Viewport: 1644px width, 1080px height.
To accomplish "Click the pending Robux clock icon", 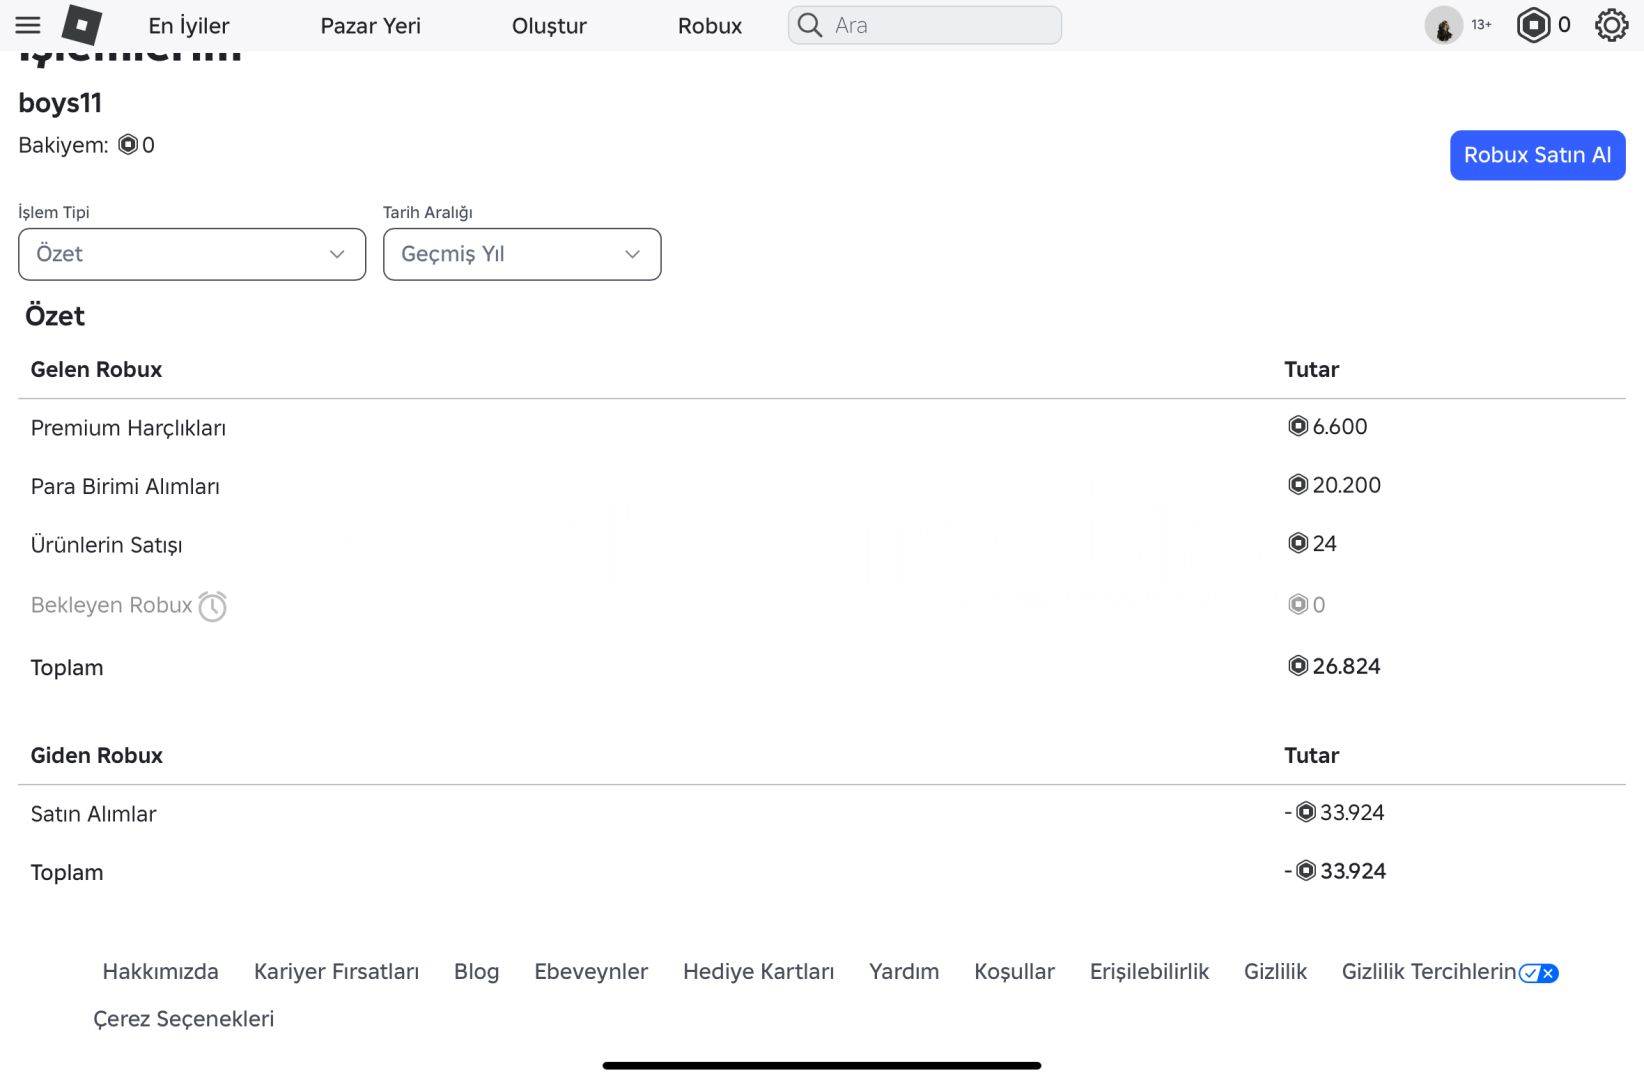I will (212, 606).
